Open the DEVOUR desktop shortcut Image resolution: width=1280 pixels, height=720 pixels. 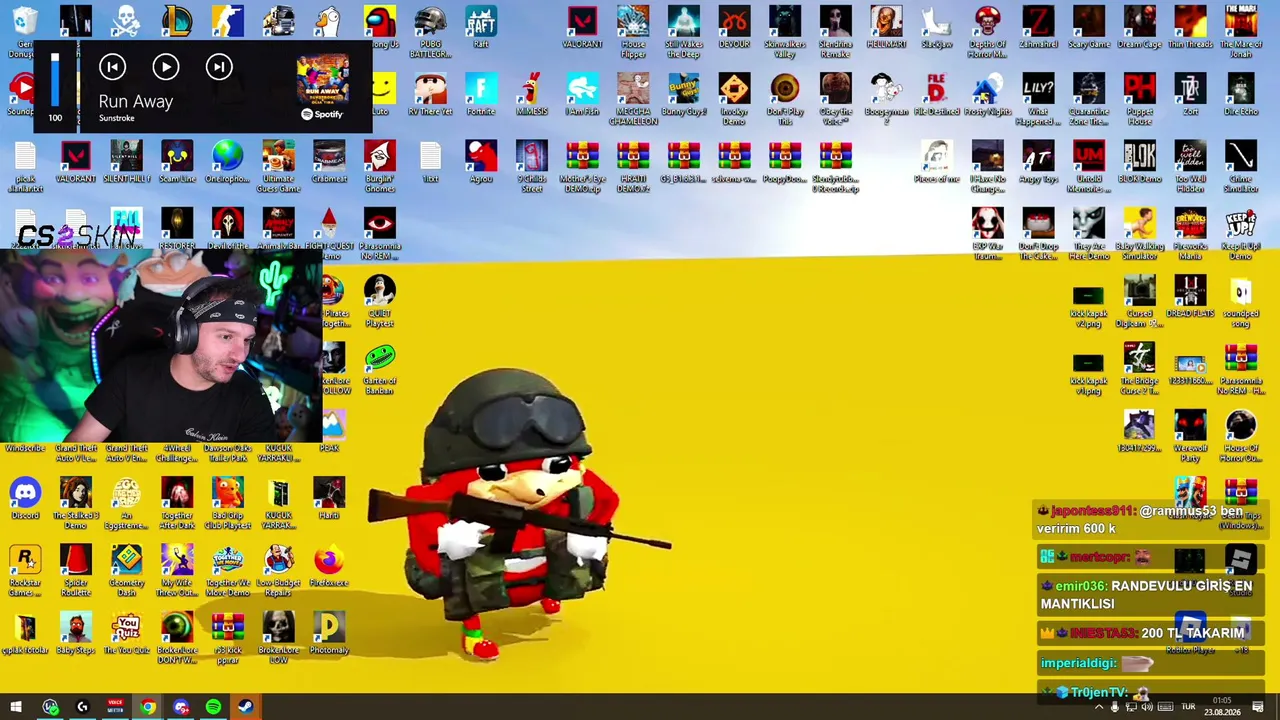(x=734, y=27)
